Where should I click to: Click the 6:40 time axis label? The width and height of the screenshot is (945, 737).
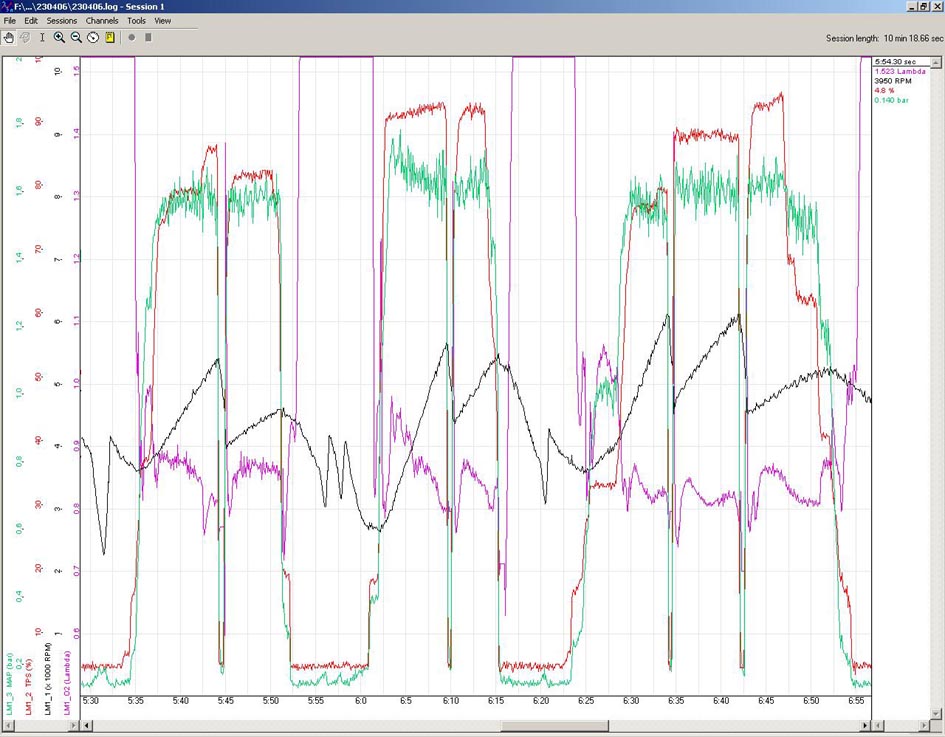click(721, 701)
